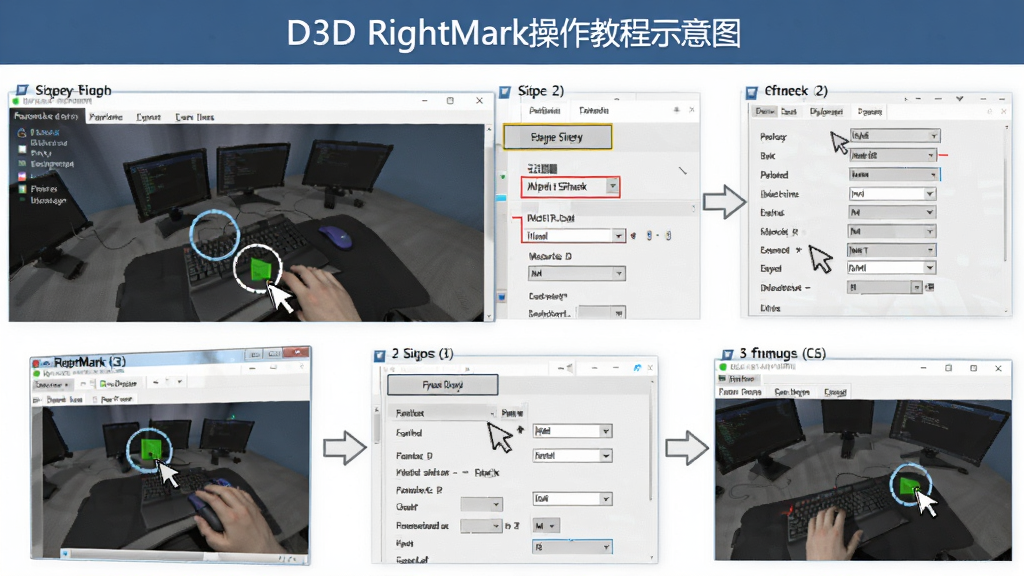Click the green dot icon in Sigpey Fiagh title bar
Screen dimensions: 1024x576
tap(16, 101)
